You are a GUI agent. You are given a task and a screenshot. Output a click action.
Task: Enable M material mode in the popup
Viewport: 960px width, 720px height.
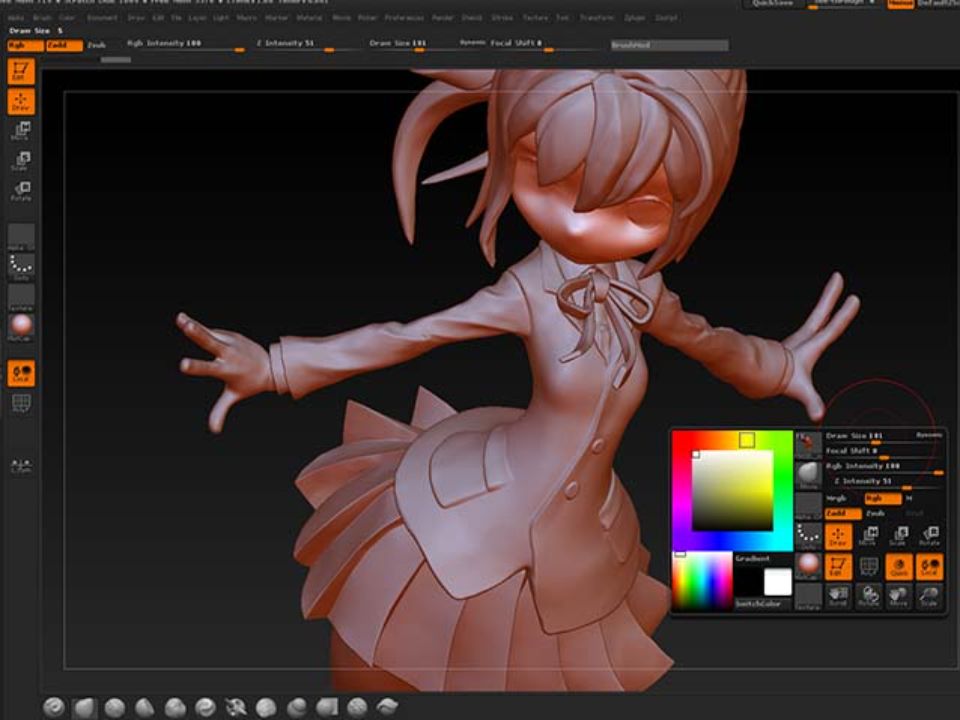pos(909,498)
